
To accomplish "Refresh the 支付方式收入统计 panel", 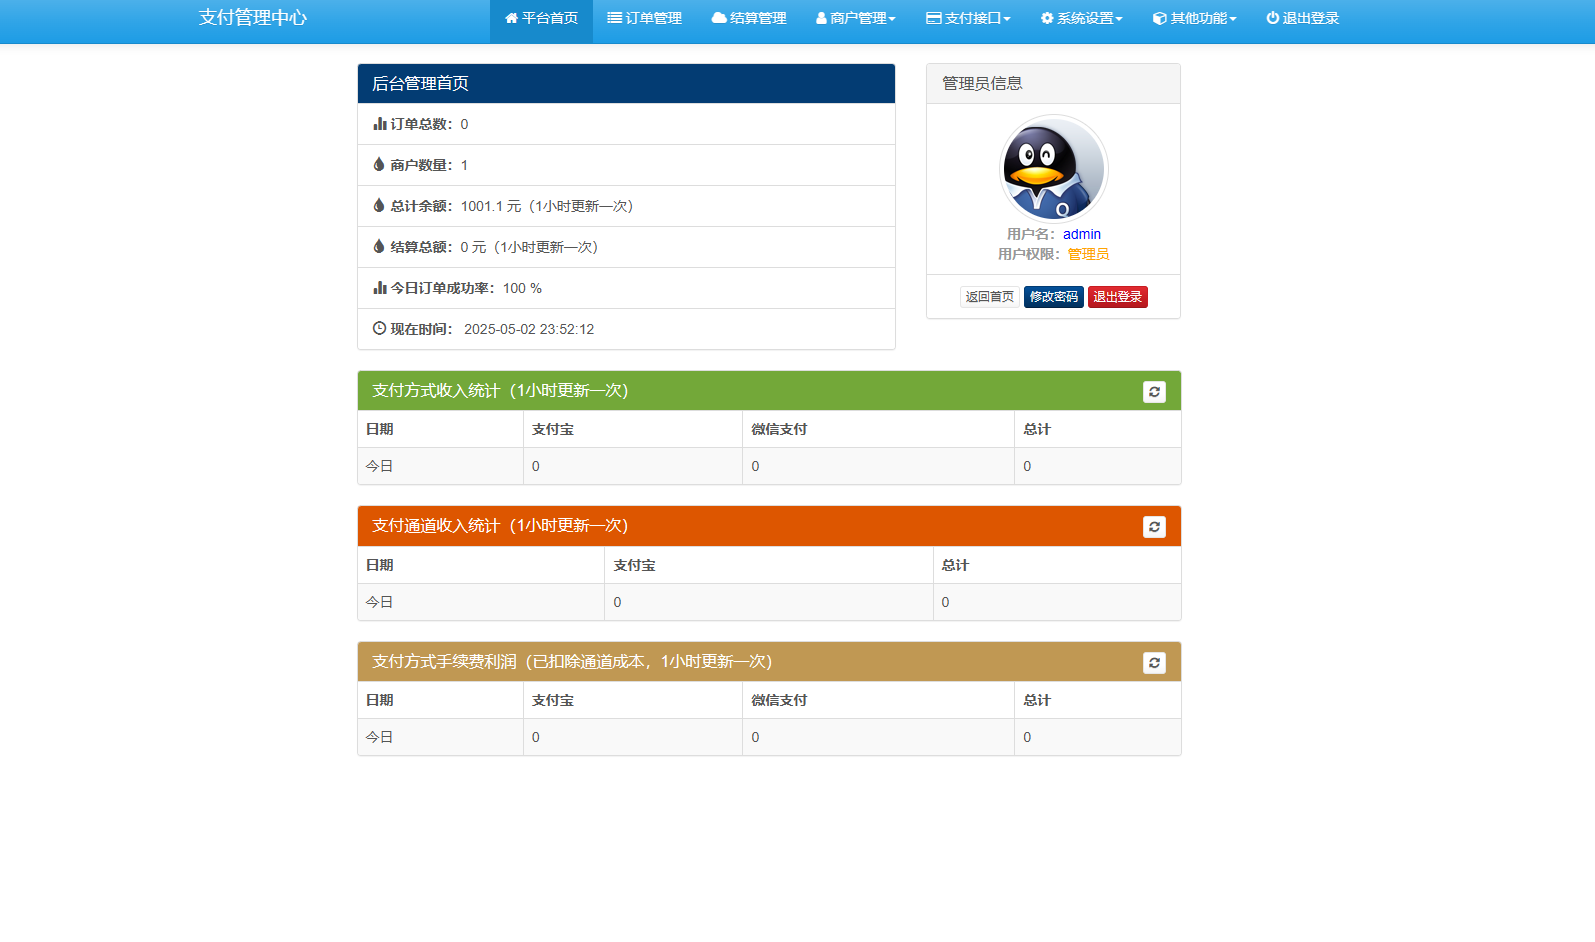I will [1154, 392].
